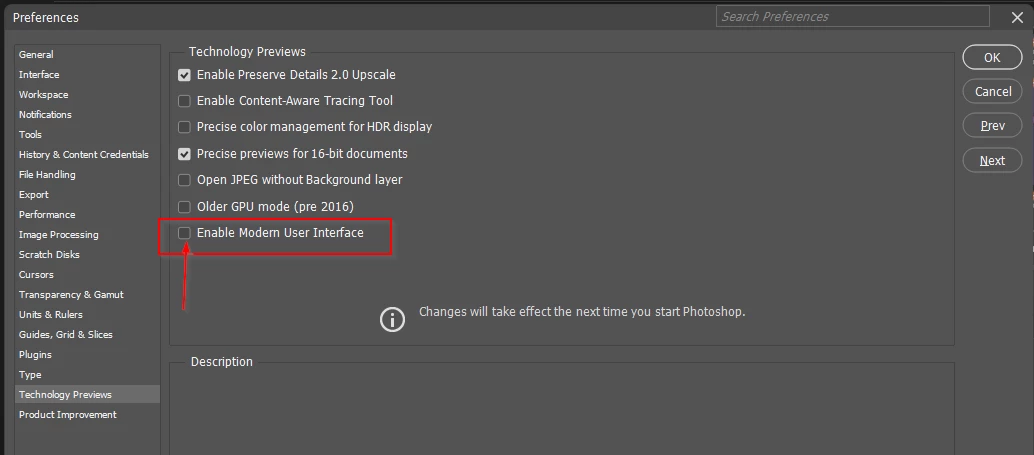This screenshot has width=1034, height=455.
Task: Open the General preferences category
Action: (87, 55)
